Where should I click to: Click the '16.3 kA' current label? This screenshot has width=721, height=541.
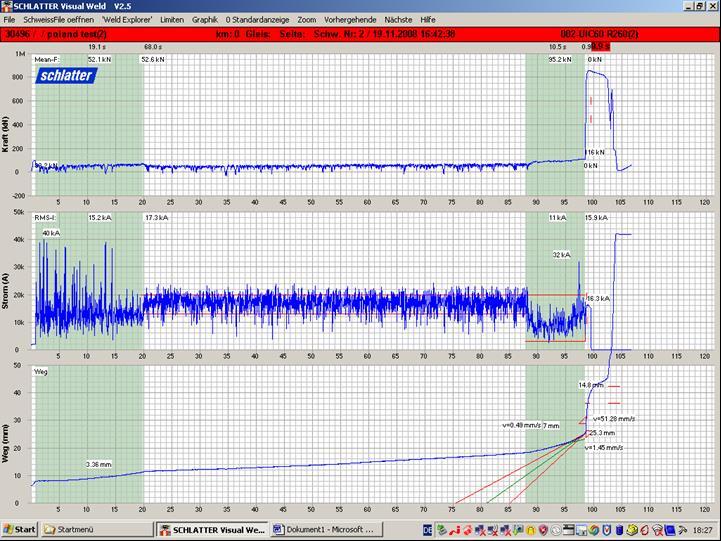click(599, 299)
